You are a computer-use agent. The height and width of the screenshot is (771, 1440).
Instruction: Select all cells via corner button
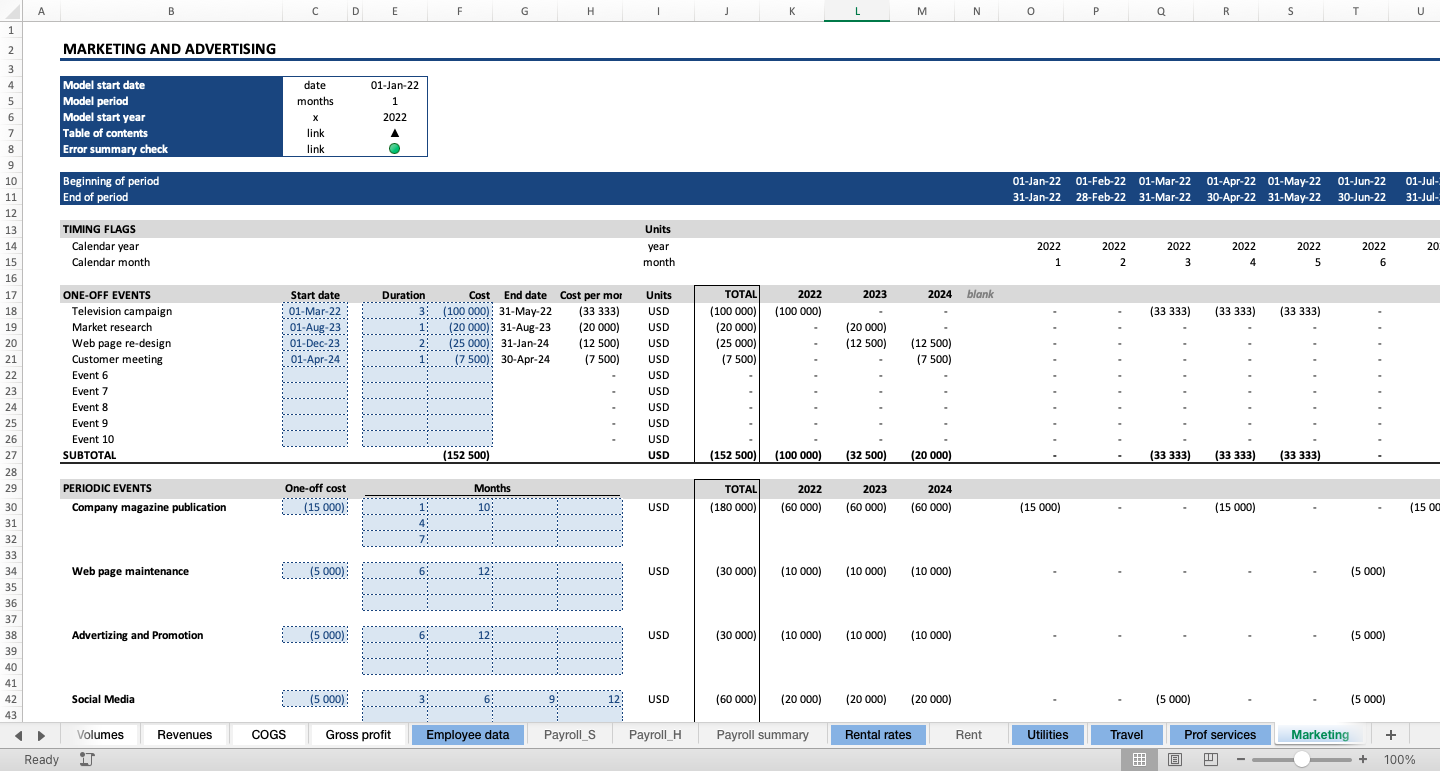click(x=10, y=11)
